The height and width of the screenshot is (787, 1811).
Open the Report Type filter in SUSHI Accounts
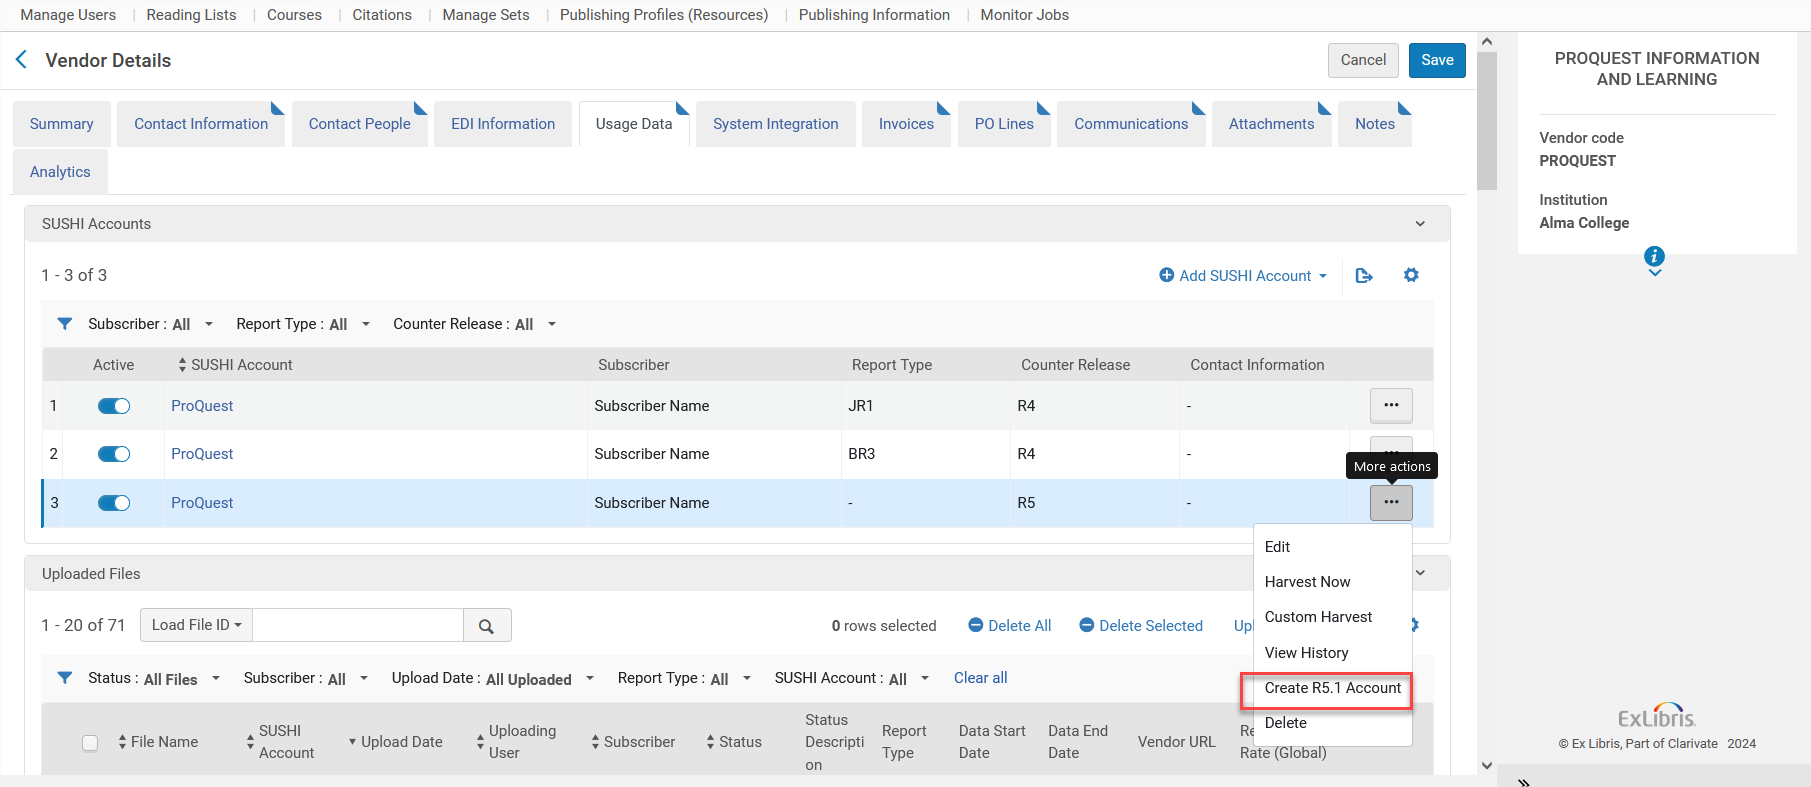pyautogui.click(x=303, y=324)
